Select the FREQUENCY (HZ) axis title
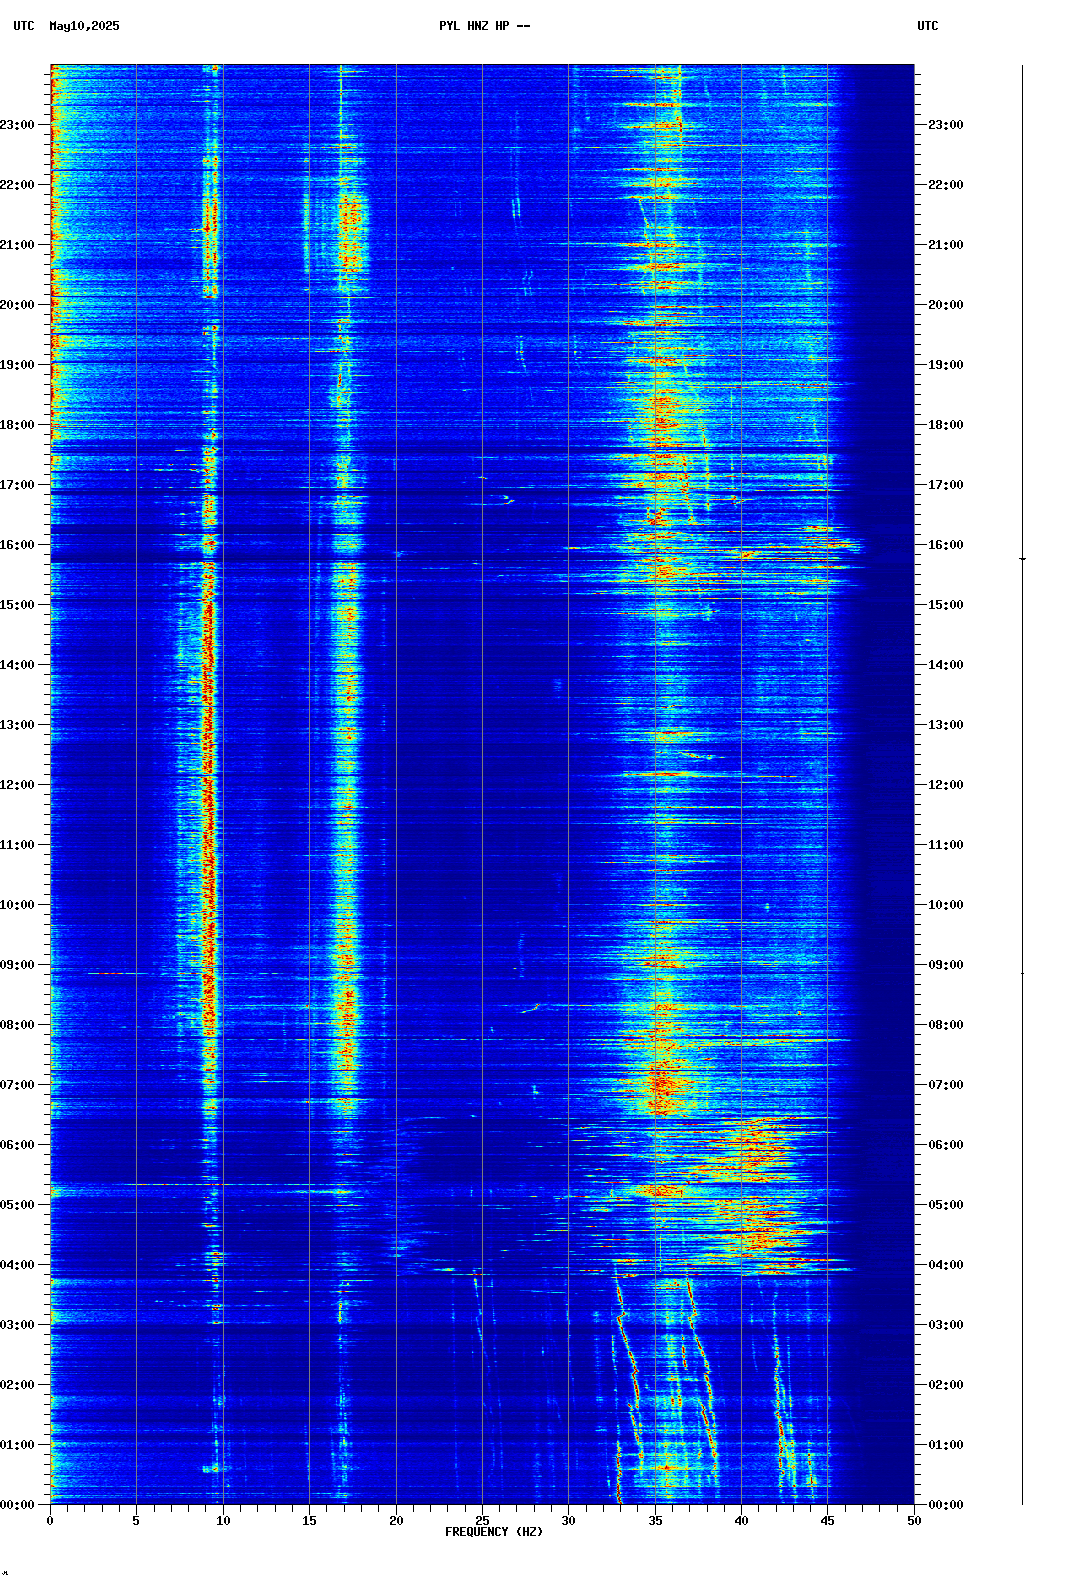 click(494, 1532)
